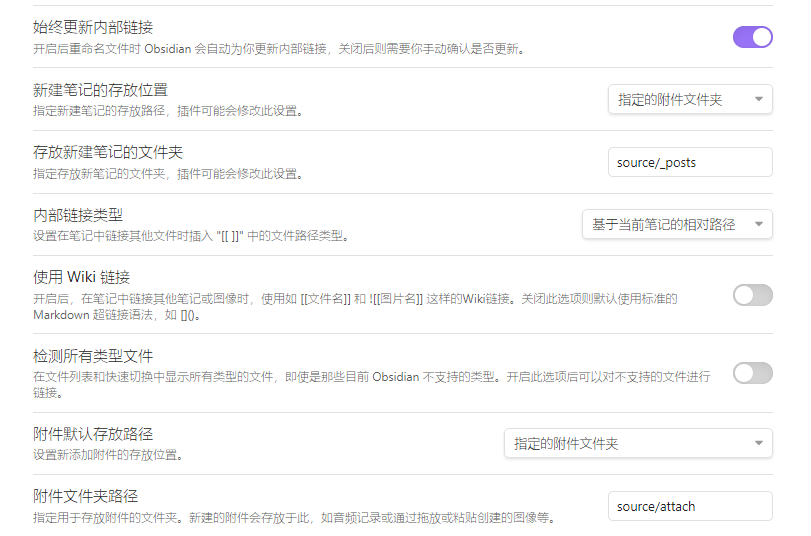Screen dimensions: 811x536
Task: Click the 始终更新内部链接 heading
Action: pos(93,27)
